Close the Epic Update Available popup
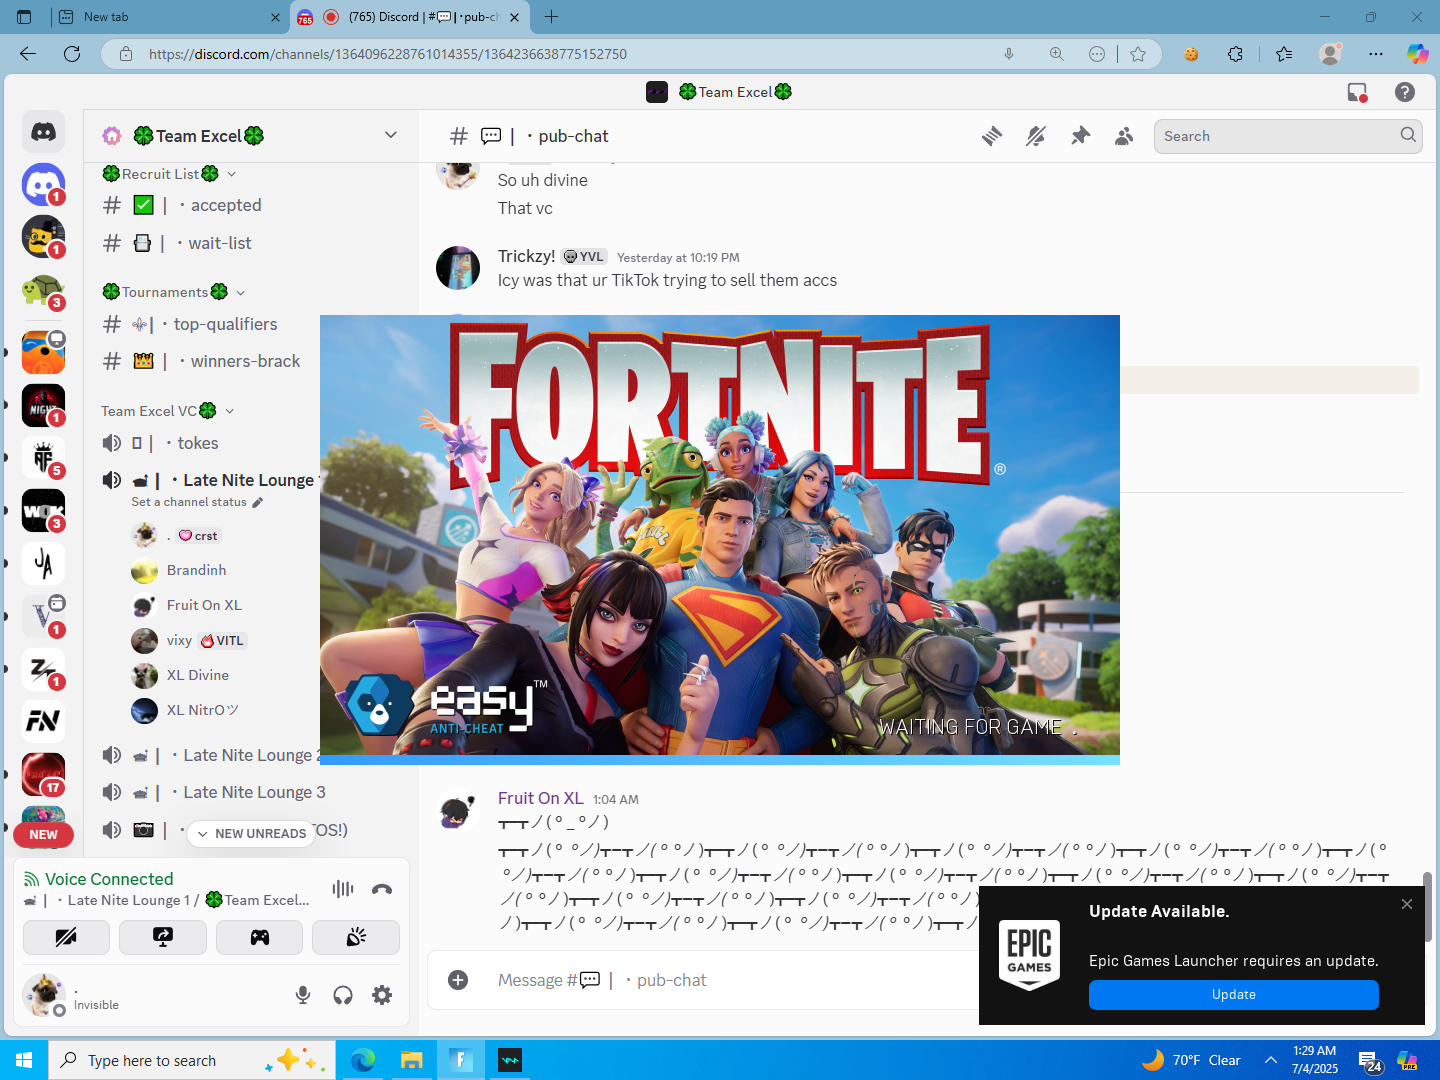The image size is (1440, 1080). tap(1407, 904)
